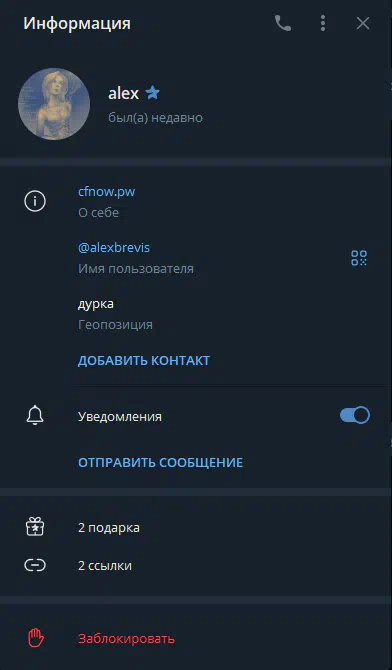Show QR code for @alexbrevis
Viewport: 392px width, 670px height.
359,258
